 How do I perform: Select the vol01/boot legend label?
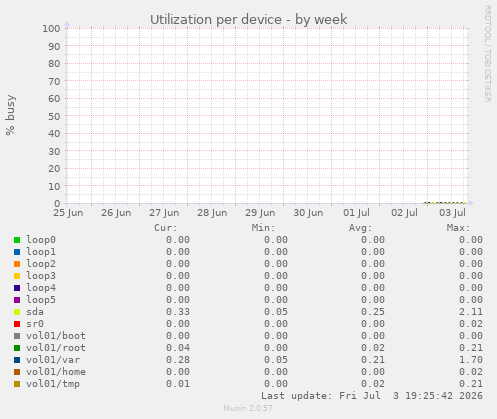(x=56, y=336)
